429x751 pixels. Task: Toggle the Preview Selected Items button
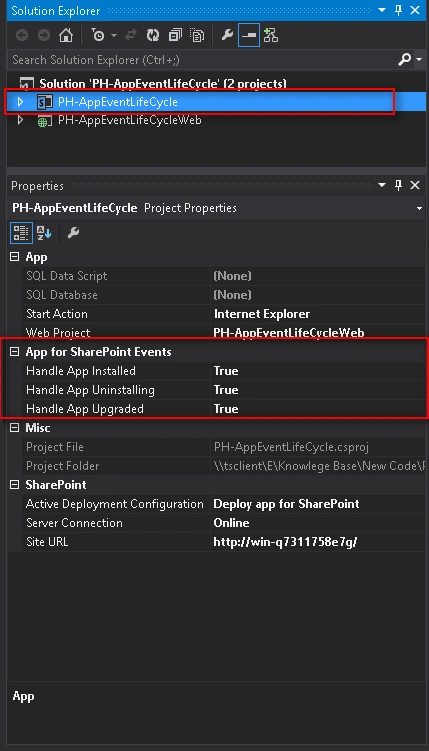pos(249,35)
